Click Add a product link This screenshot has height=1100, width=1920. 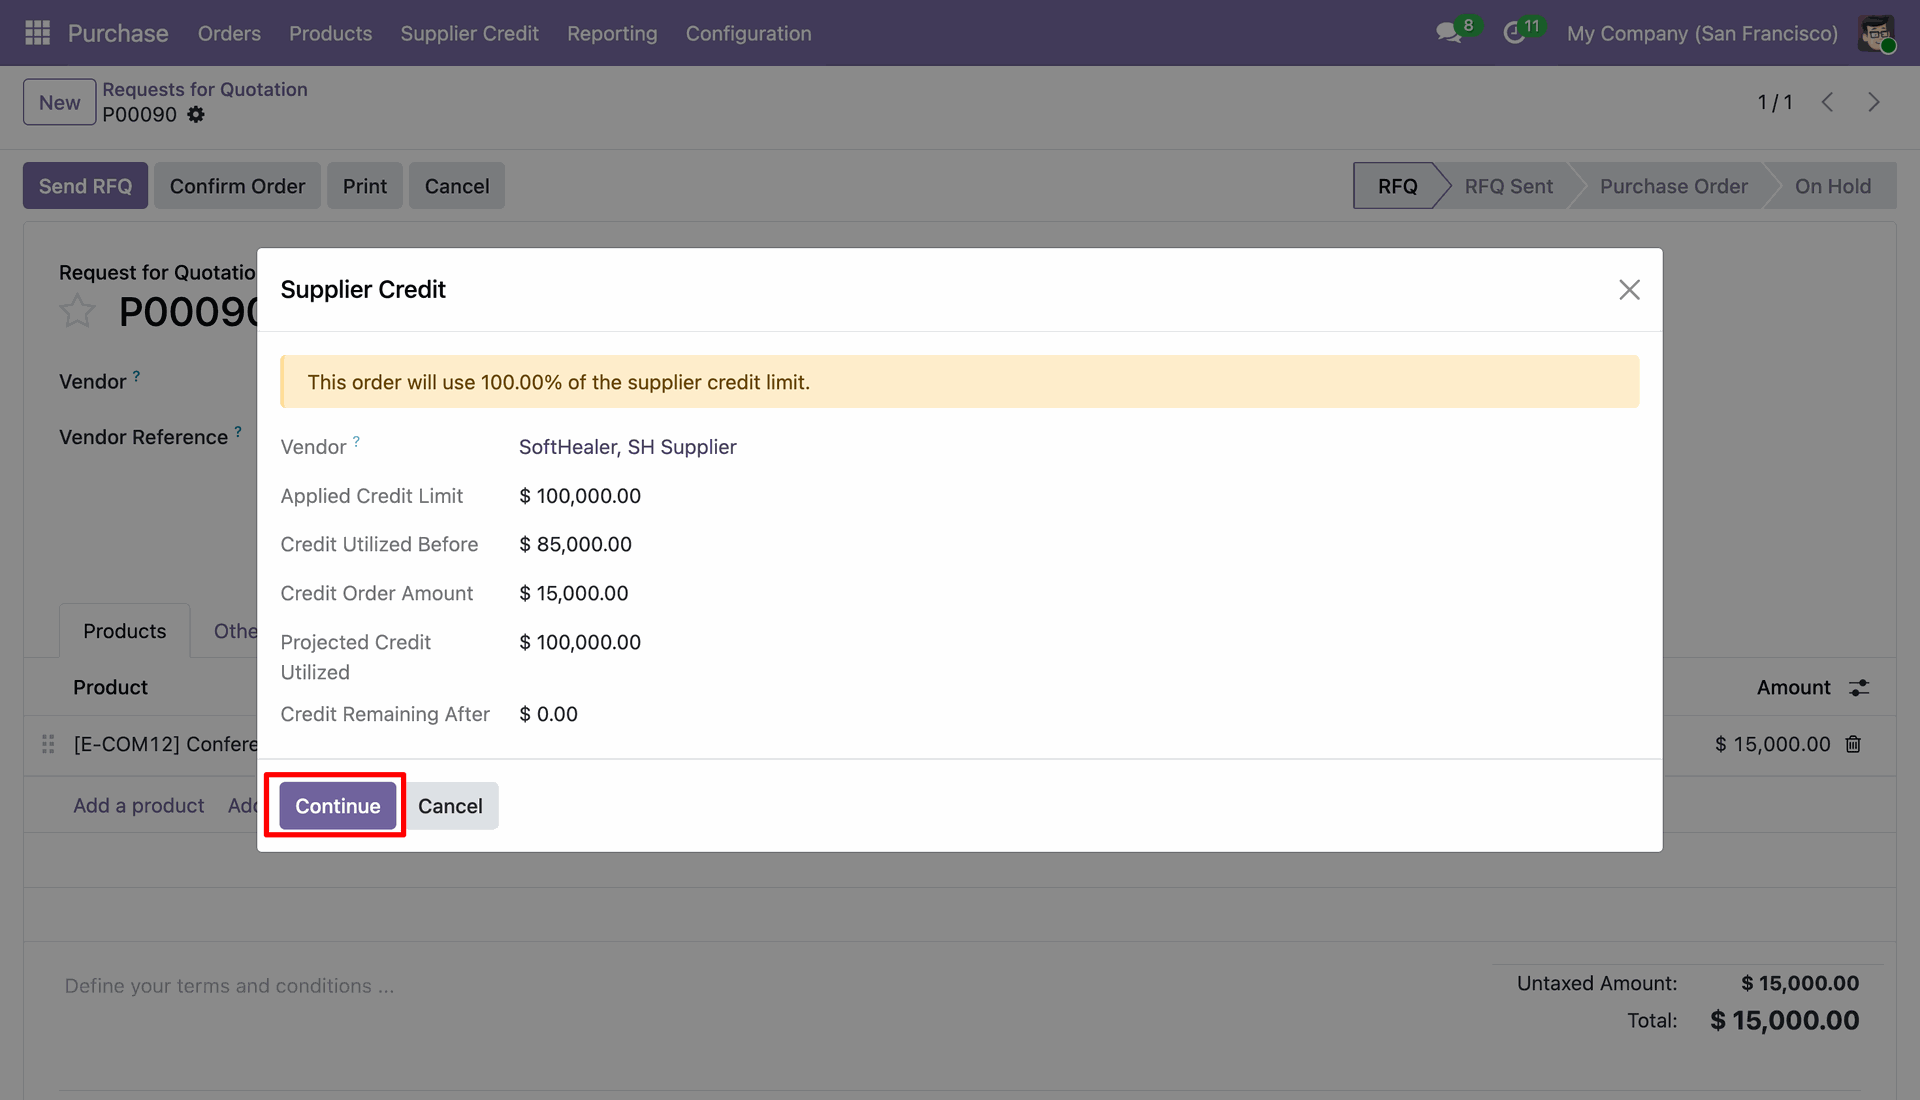pyautogui.click(x=138, y=806)
